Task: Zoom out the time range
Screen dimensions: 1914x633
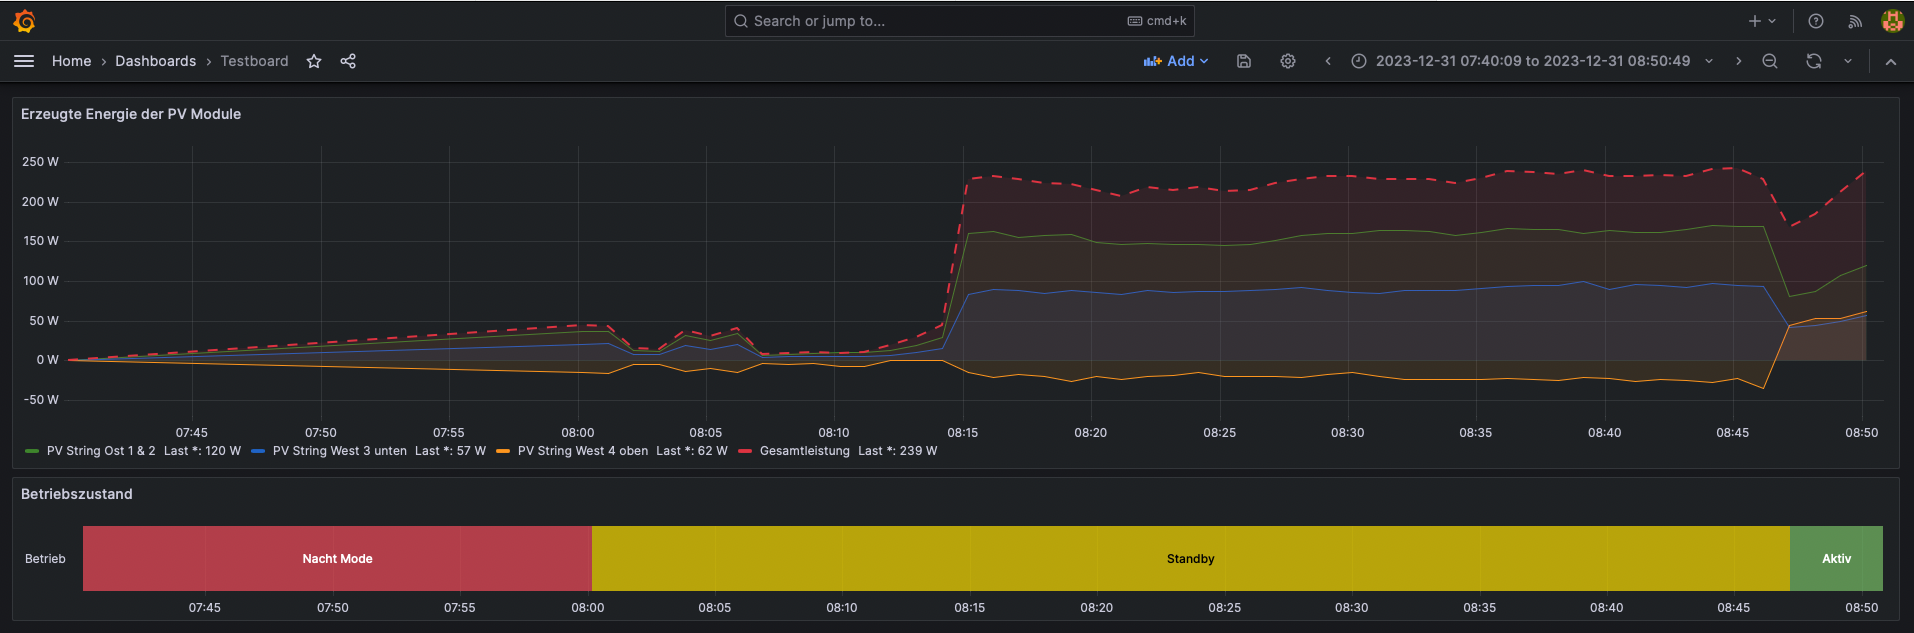Action: pos(1770,61)
